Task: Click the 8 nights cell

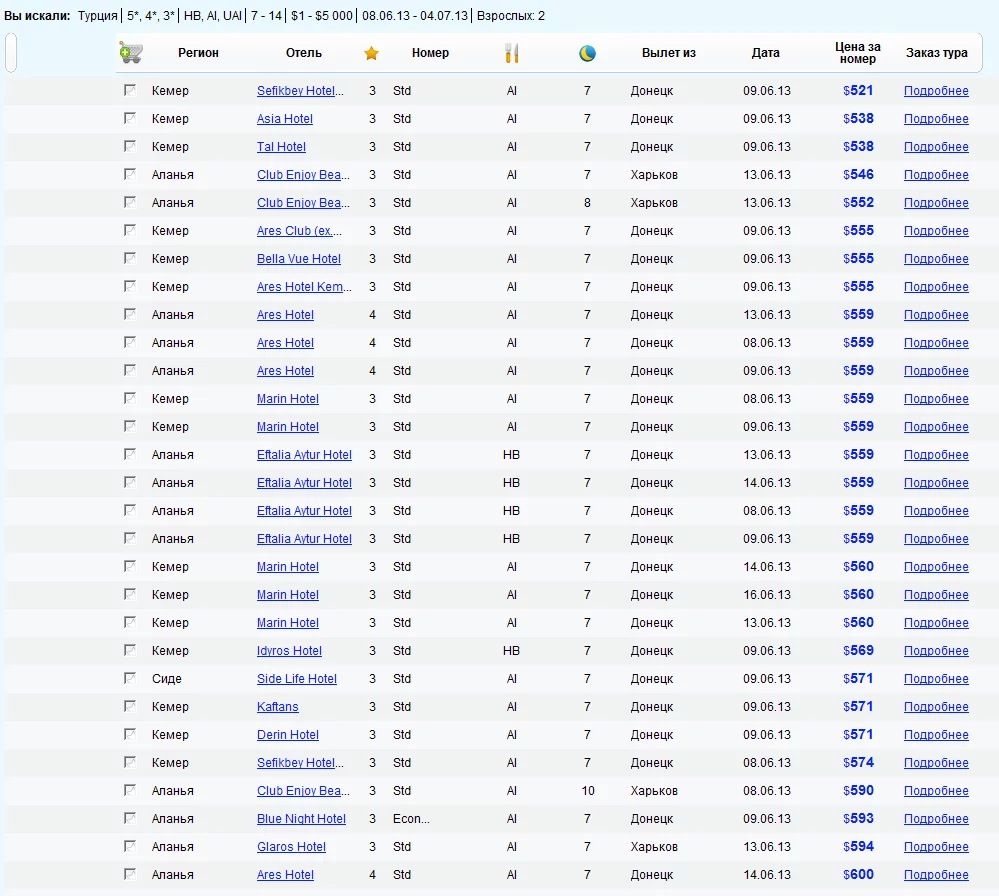Action: 587,203
